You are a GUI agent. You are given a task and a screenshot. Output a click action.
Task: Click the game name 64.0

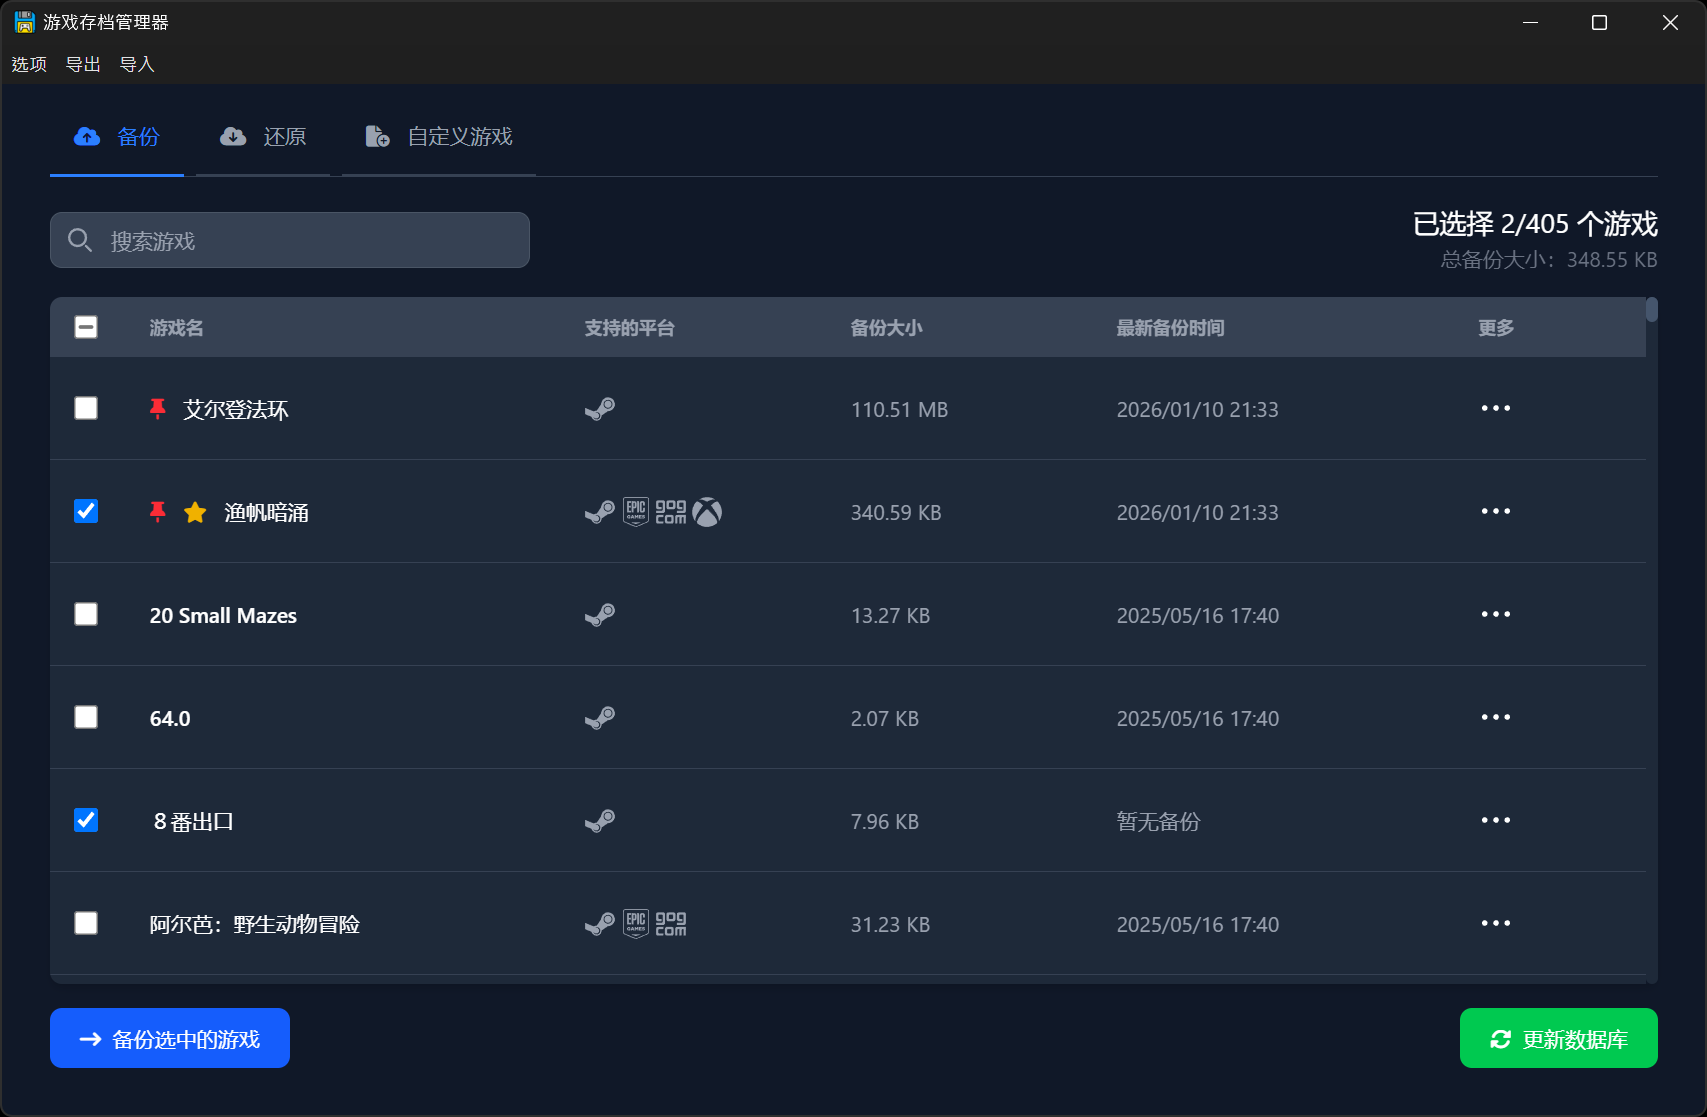click(x=170, y=718)
